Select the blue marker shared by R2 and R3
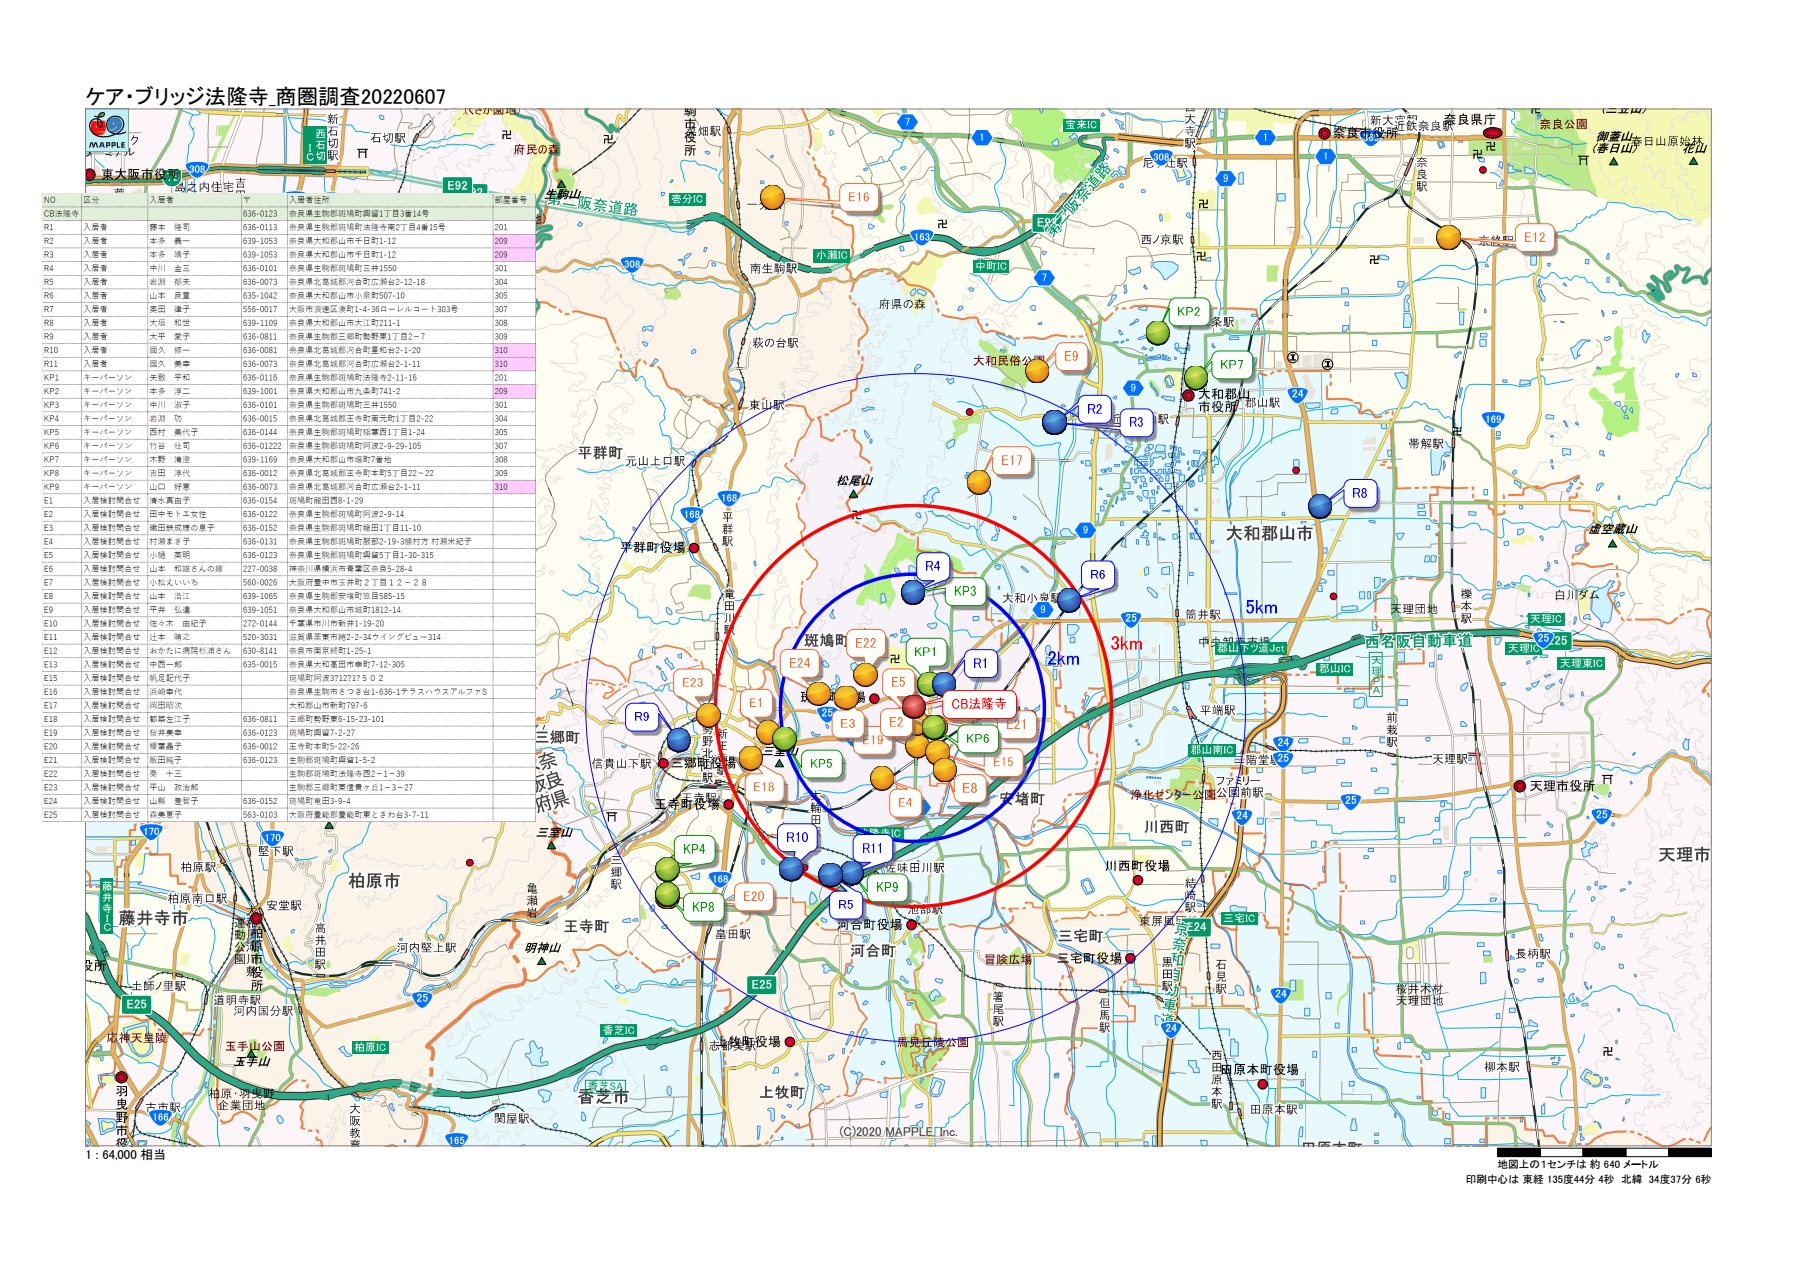The width and height of the screenshot is (1798, 1271). pos(1054,422)
